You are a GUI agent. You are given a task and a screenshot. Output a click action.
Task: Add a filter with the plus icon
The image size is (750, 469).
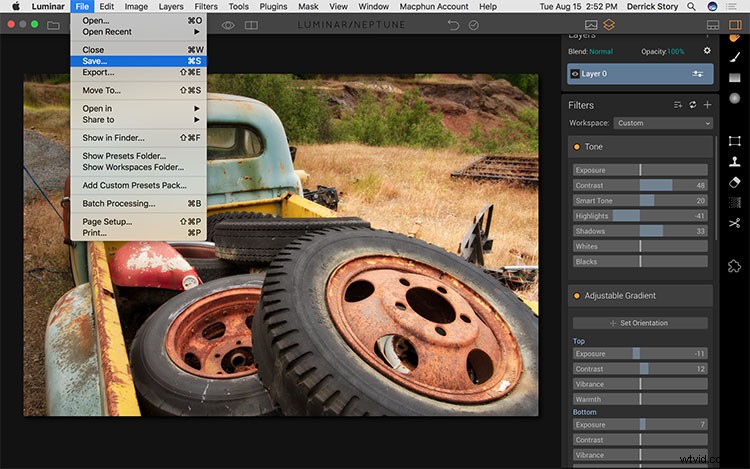click(x=707, y=105)
